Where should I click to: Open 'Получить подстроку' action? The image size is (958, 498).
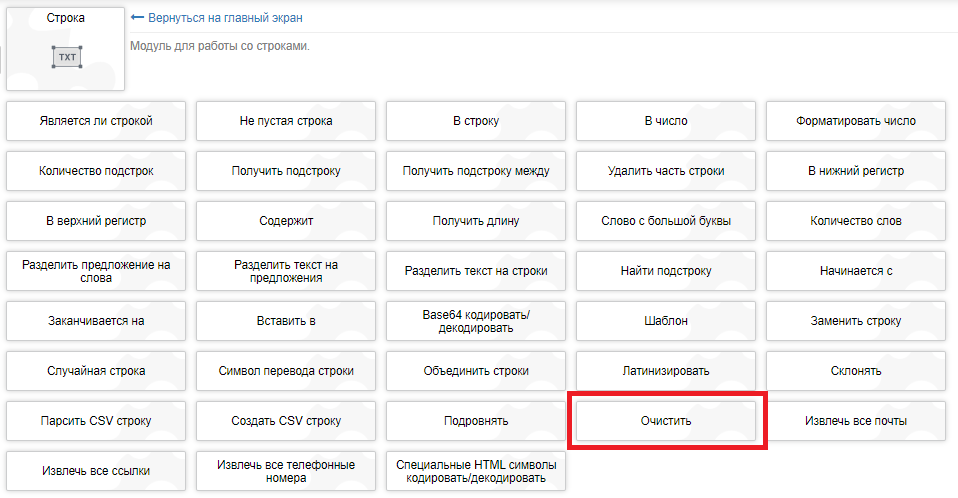pyautogui.click(x=286, y=171)
